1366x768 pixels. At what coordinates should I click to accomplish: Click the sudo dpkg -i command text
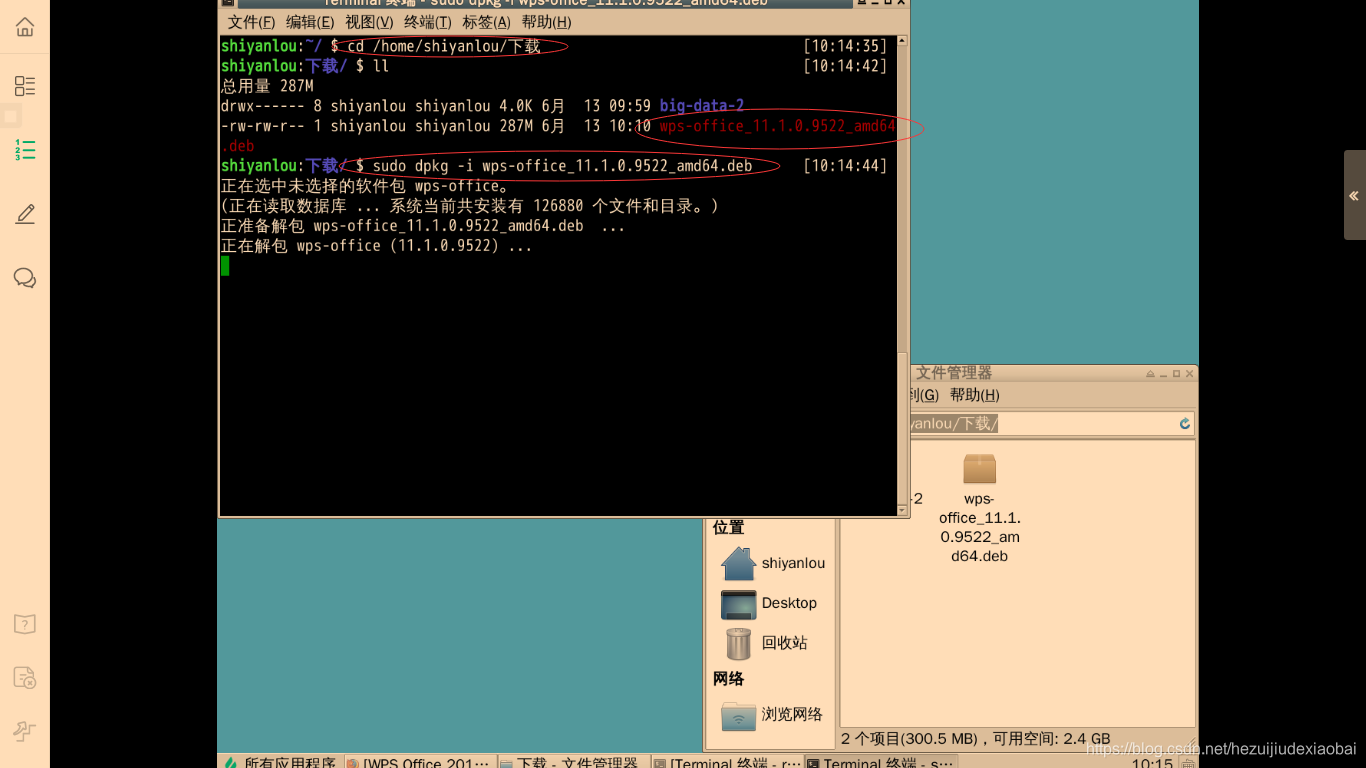click(562, 166)
